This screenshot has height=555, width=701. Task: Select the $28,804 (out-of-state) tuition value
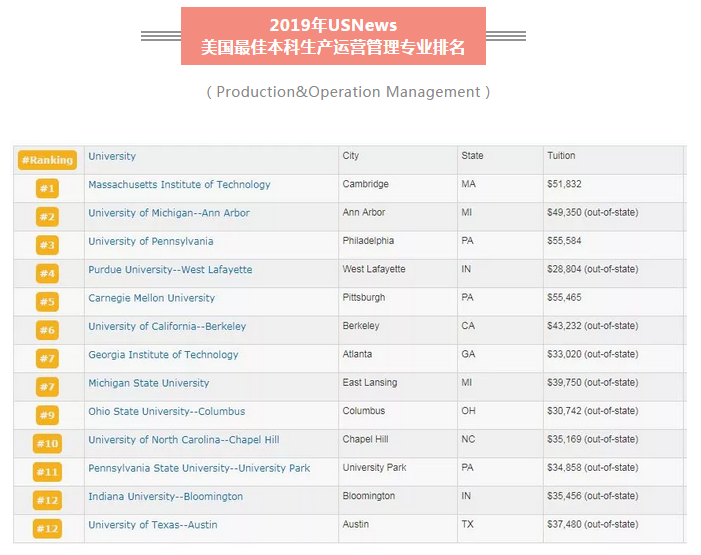593,269
